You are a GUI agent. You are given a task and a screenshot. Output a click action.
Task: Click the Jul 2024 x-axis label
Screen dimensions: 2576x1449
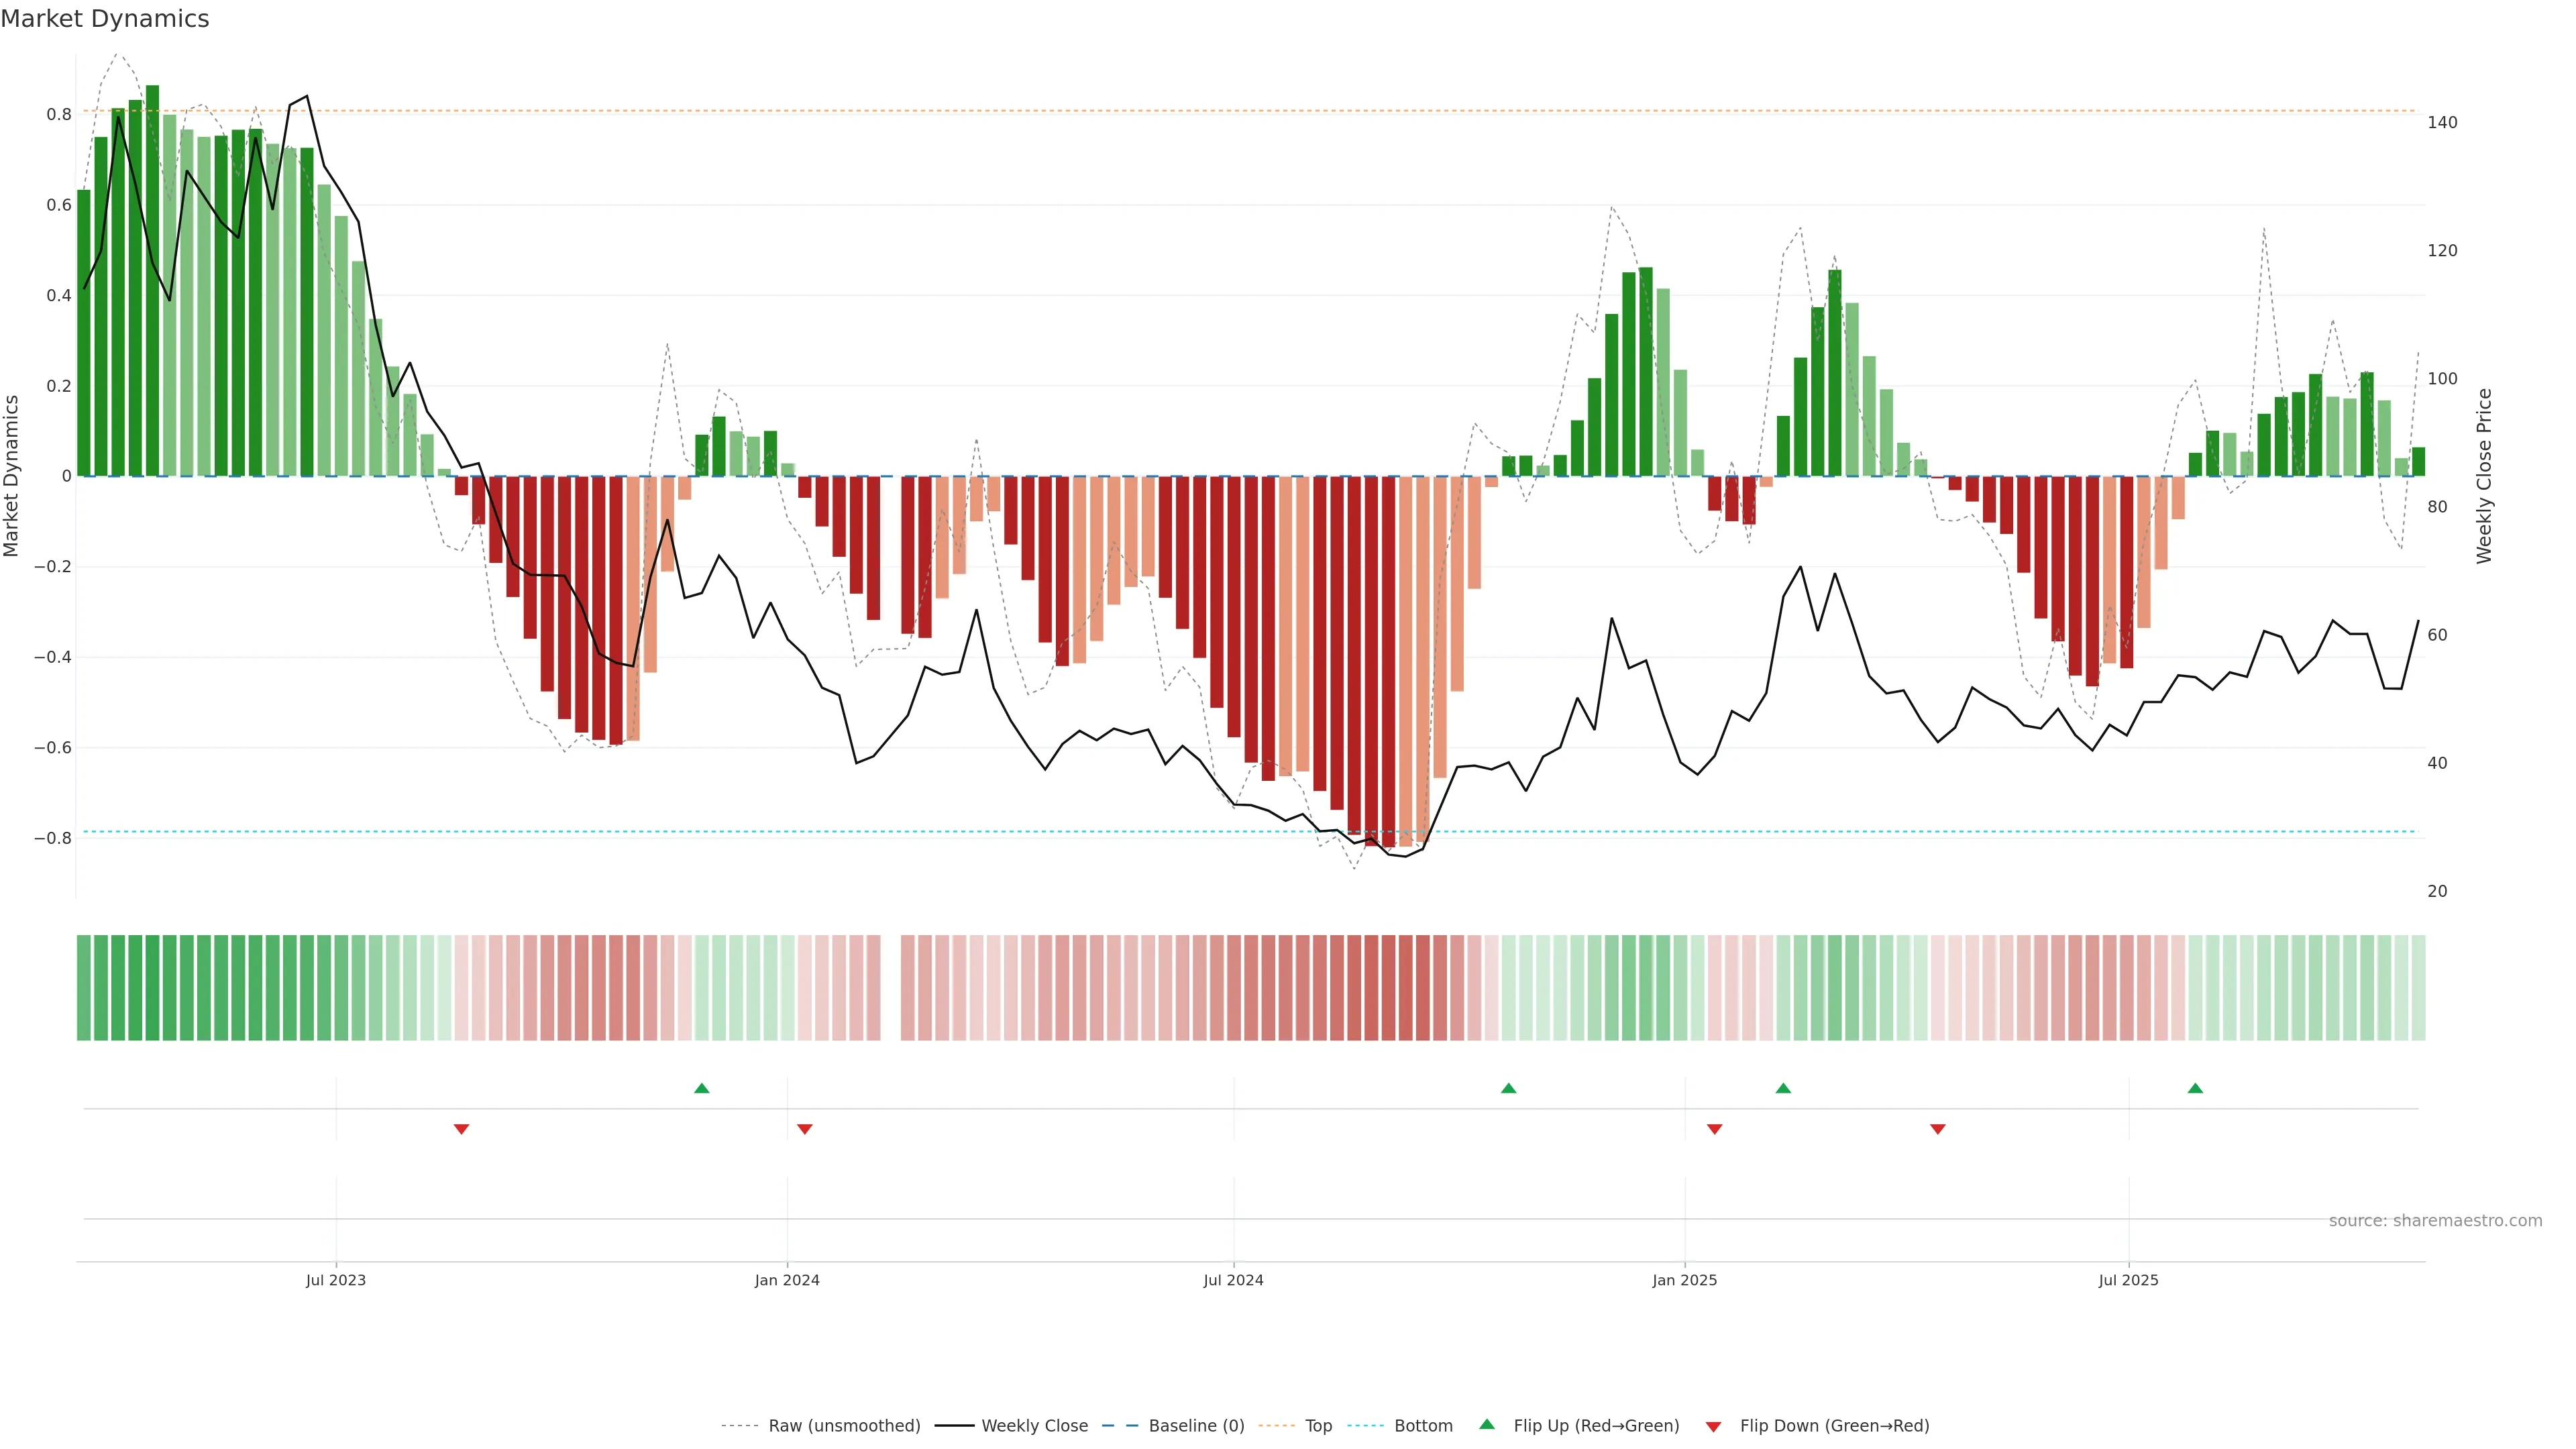(1233, 1281)
